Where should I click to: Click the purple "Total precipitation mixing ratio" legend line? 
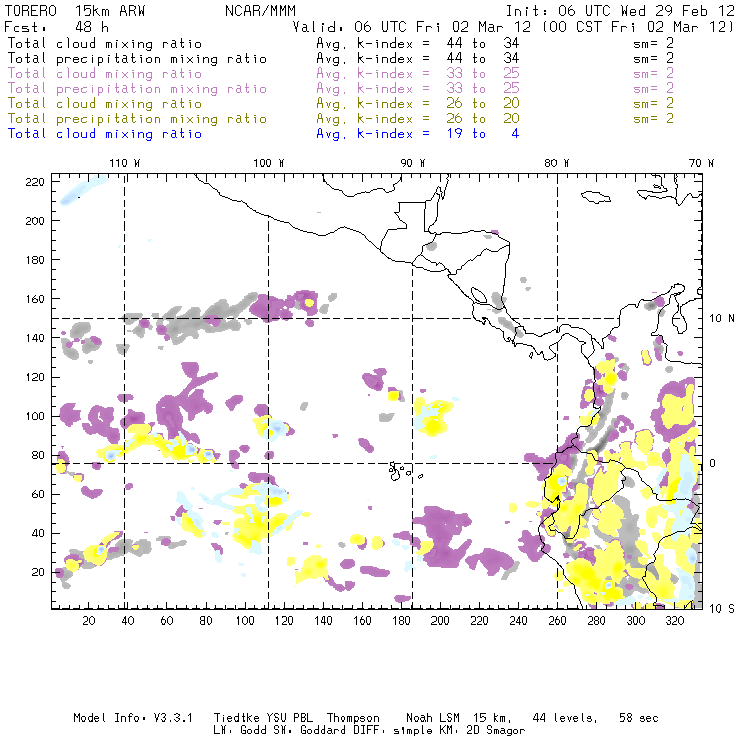[x=137, y=89]
